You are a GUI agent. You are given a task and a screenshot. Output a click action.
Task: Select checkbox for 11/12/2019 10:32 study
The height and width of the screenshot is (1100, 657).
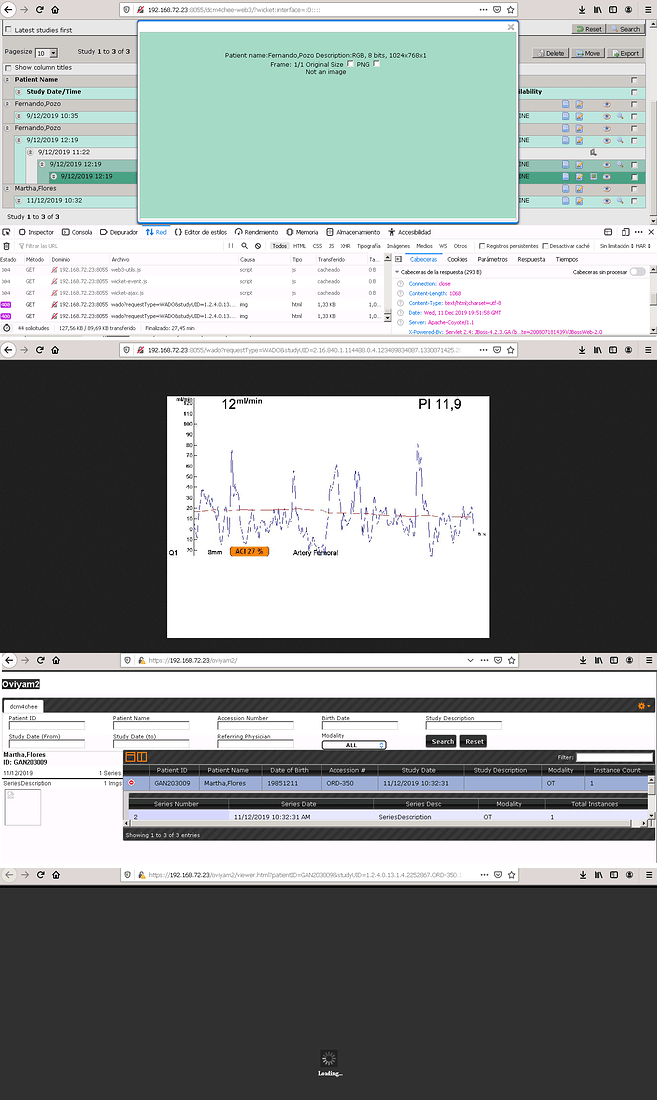(635, 201)
